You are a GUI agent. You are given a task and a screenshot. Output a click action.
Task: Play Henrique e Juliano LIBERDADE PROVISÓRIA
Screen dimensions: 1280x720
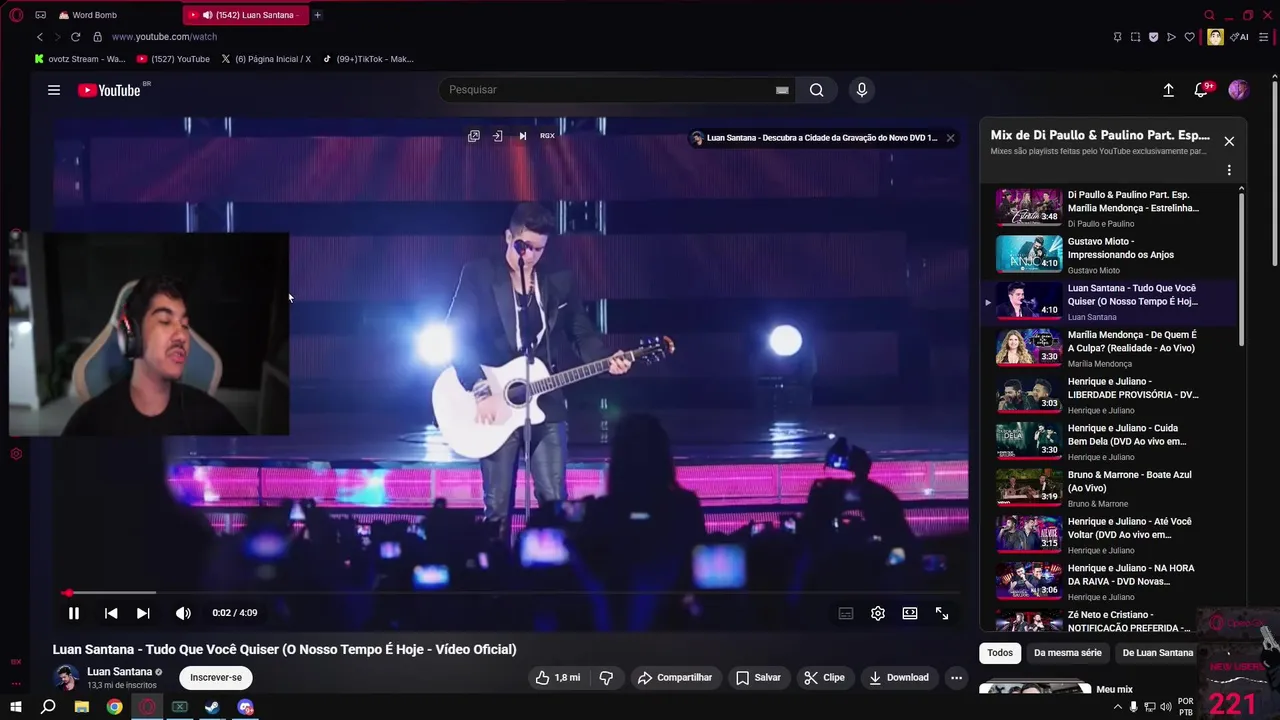coord(1110,394)
